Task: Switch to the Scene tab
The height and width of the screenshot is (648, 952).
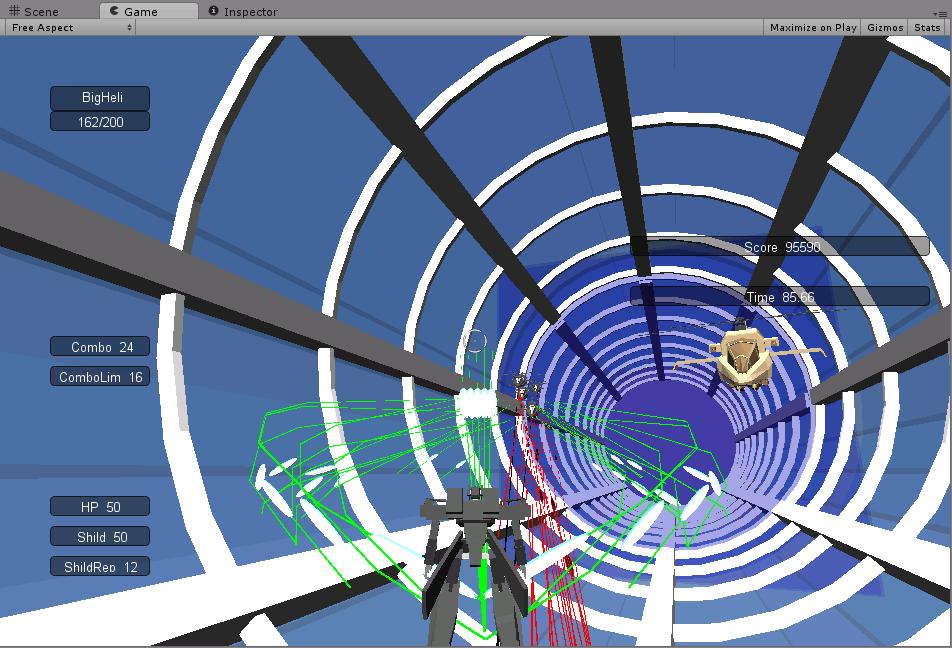Action: [34, 11]
